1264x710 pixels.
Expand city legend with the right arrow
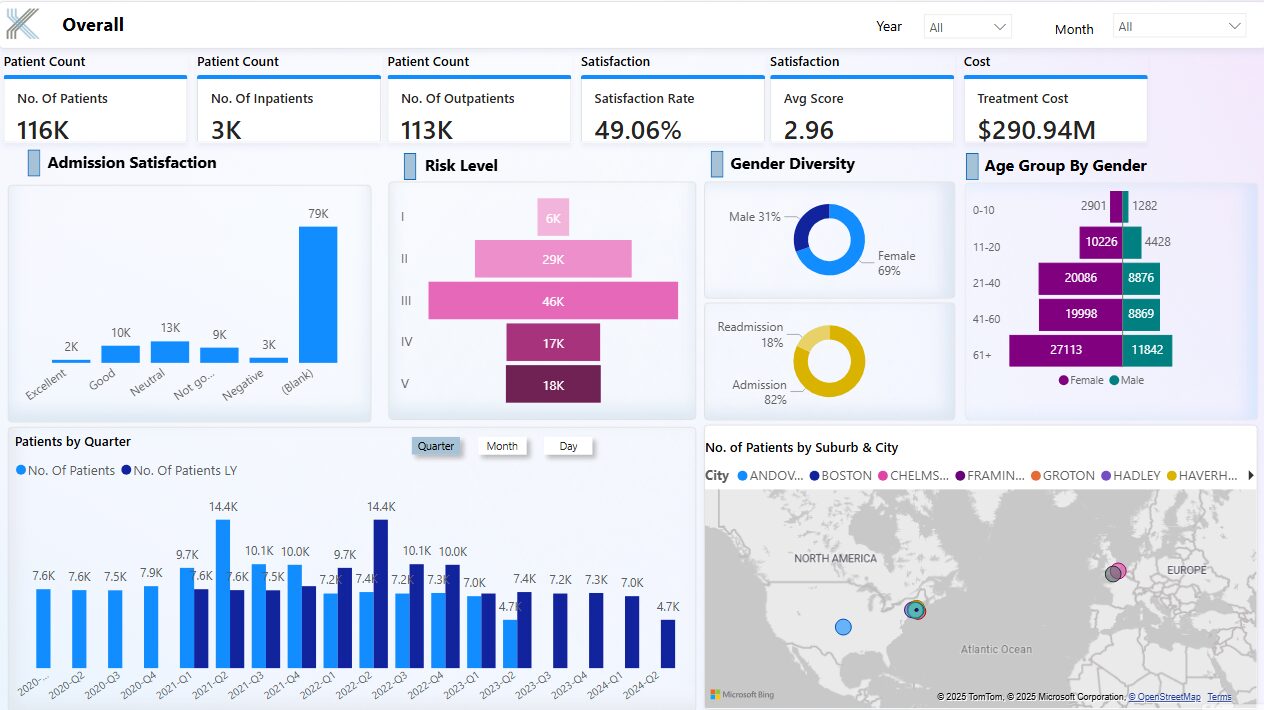click(x=1251, y=476)
